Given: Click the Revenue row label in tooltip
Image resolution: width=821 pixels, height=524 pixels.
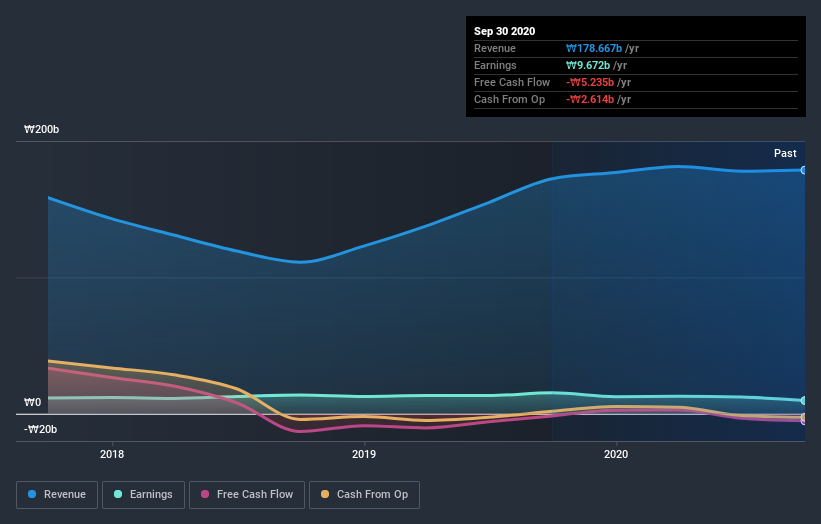Looking at the screenshot, I should 495,48.
